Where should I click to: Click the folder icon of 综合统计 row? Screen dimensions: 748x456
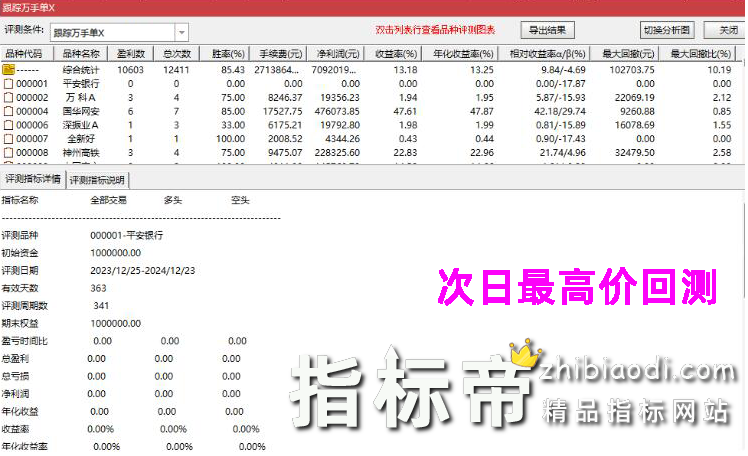tap(8, 70)
